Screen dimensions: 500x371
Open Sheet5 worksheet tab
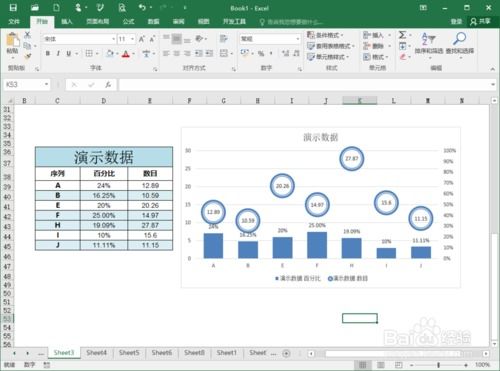click(x=129, y=353)
